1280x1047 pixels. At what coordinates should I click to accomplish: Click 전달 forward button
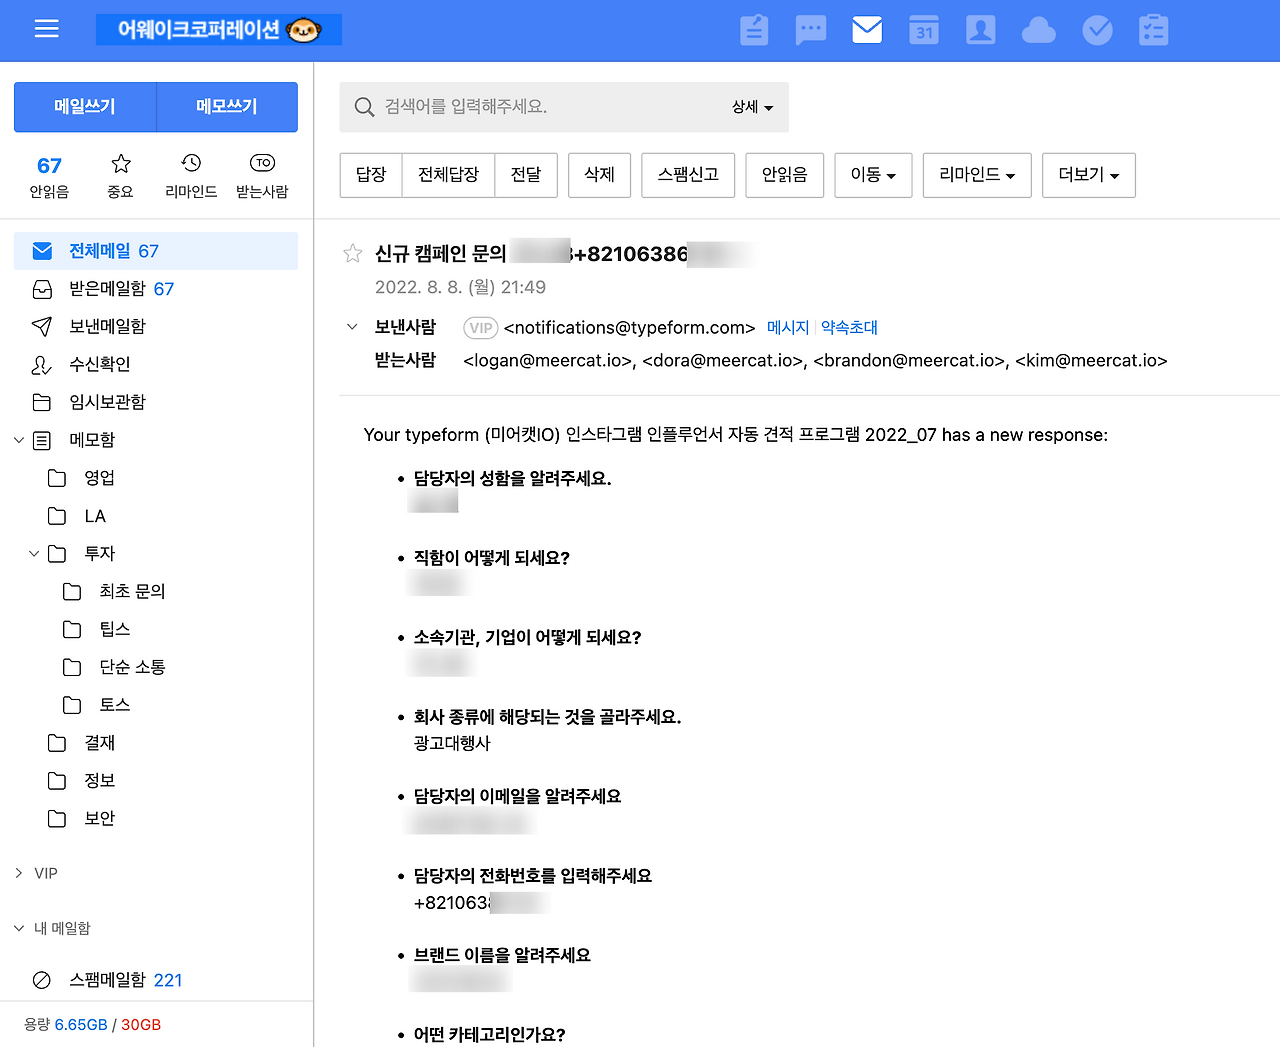click(x=526, y=175)
